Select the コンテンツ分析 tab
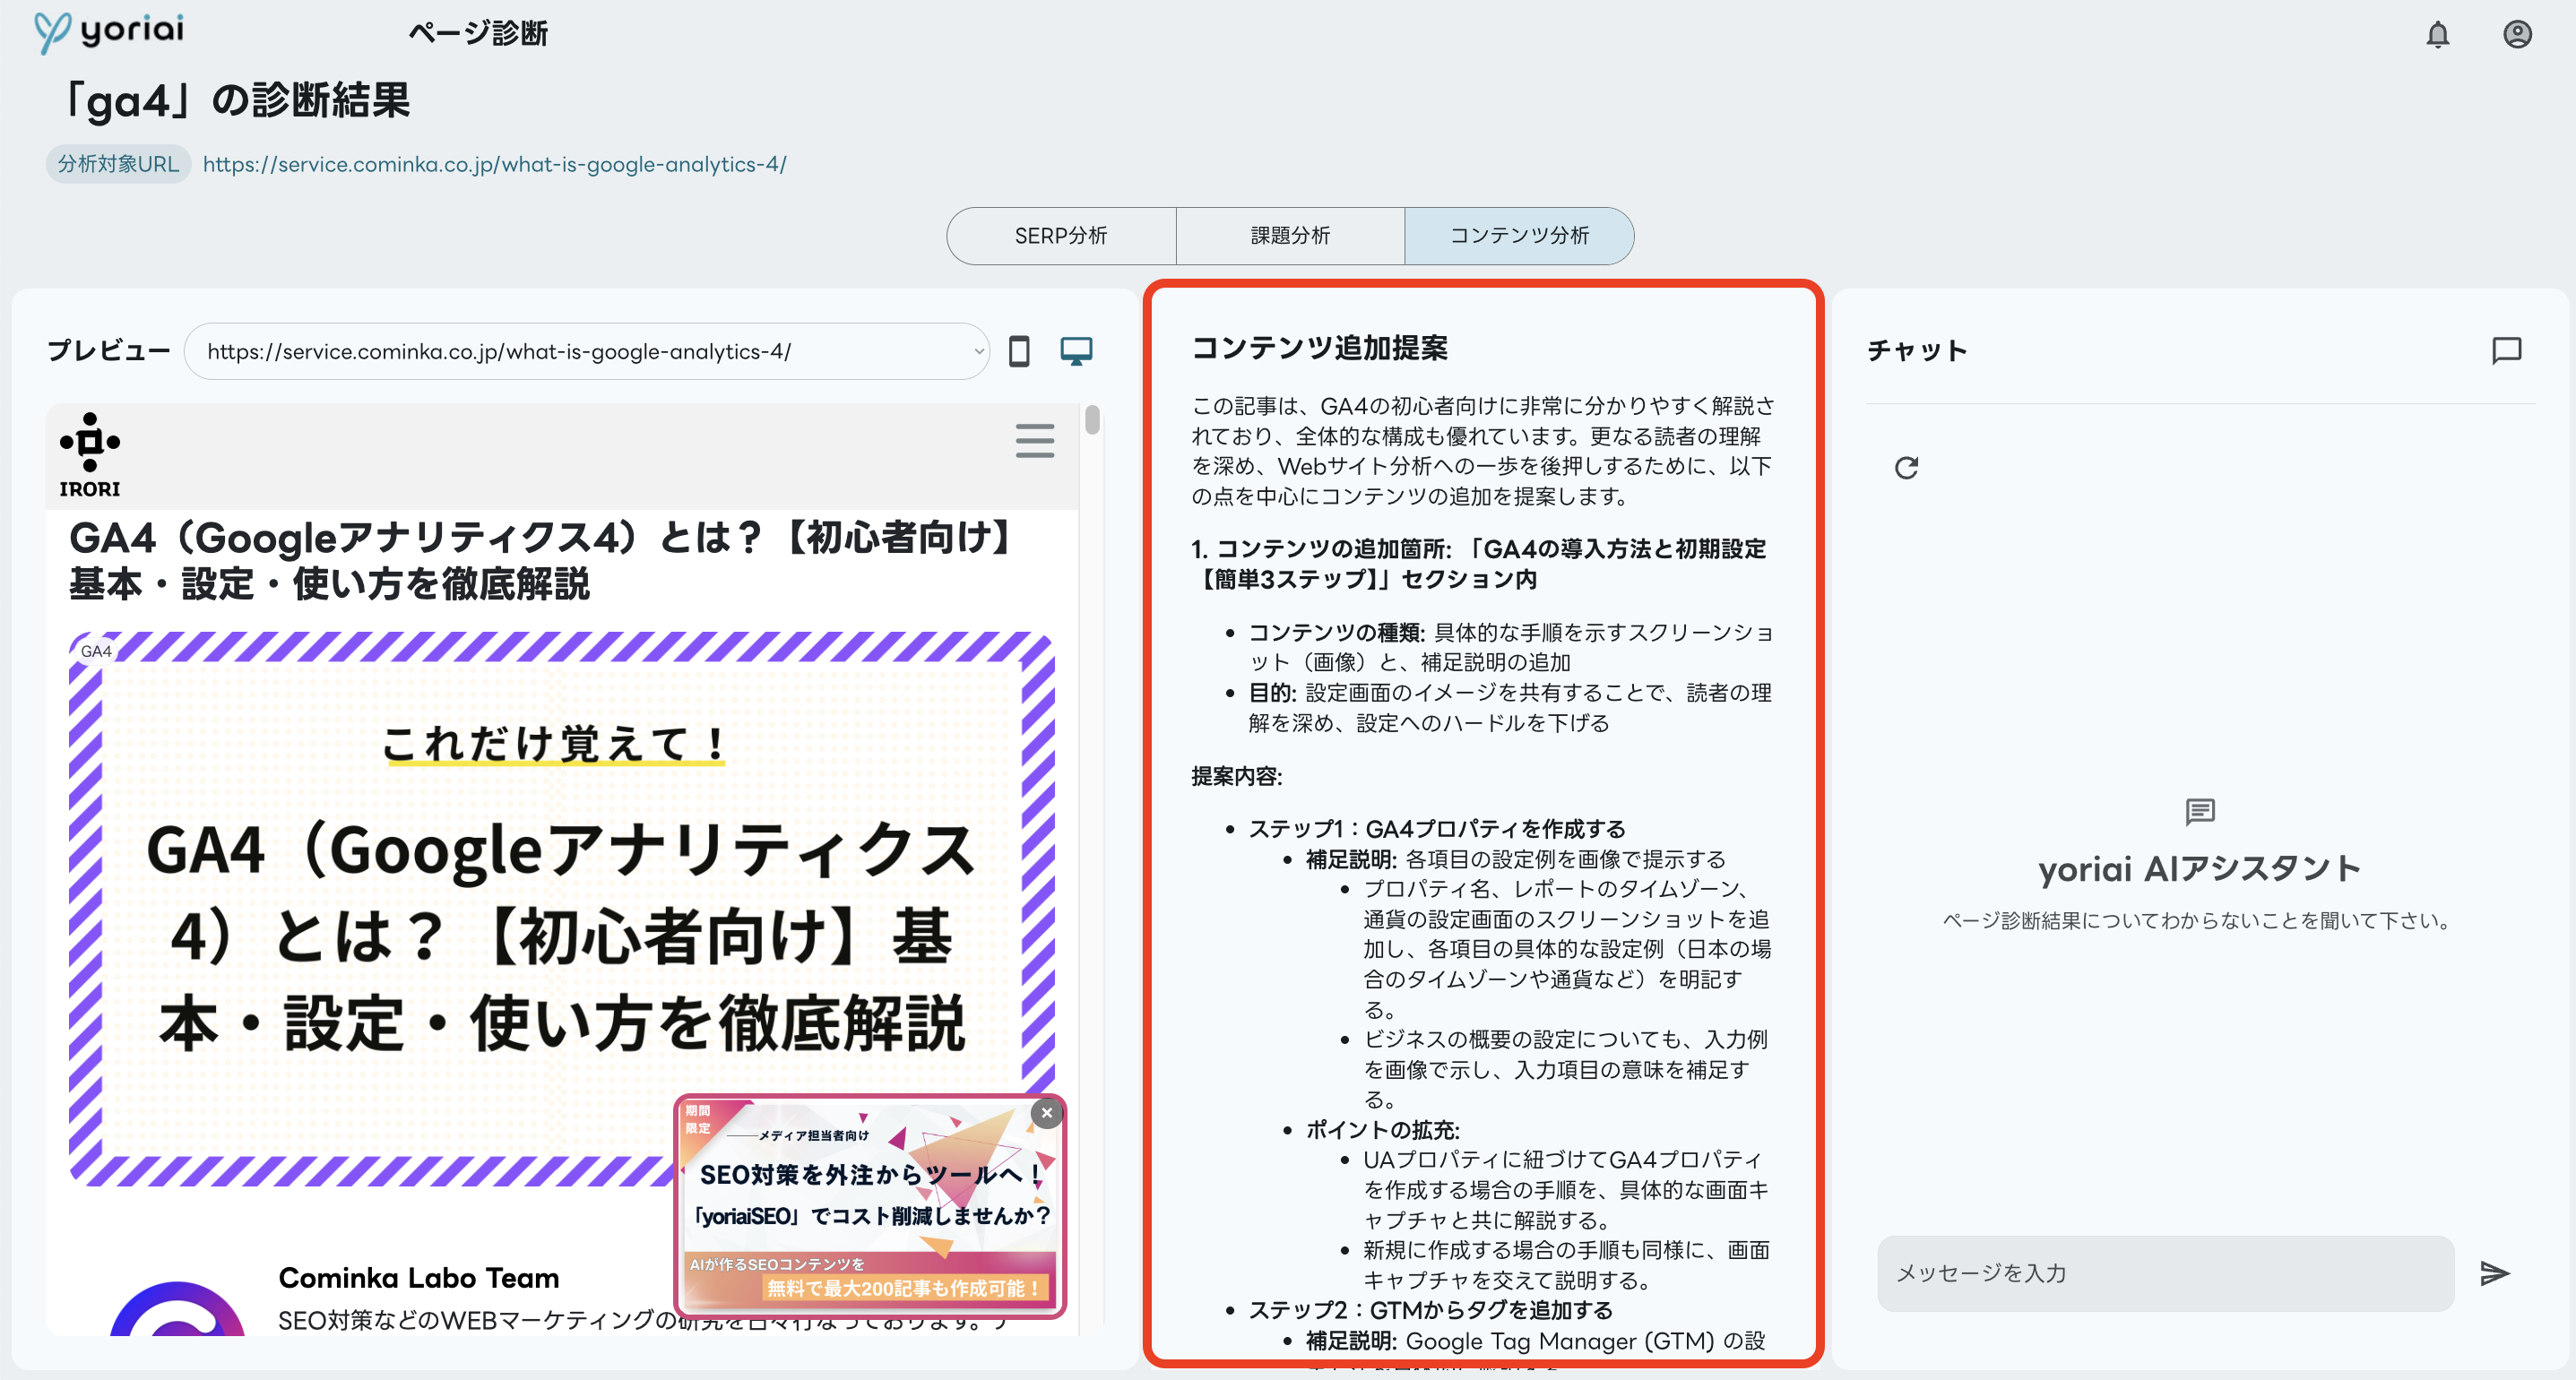This screenshot has width=2576, height=1380. [1519, 236]
